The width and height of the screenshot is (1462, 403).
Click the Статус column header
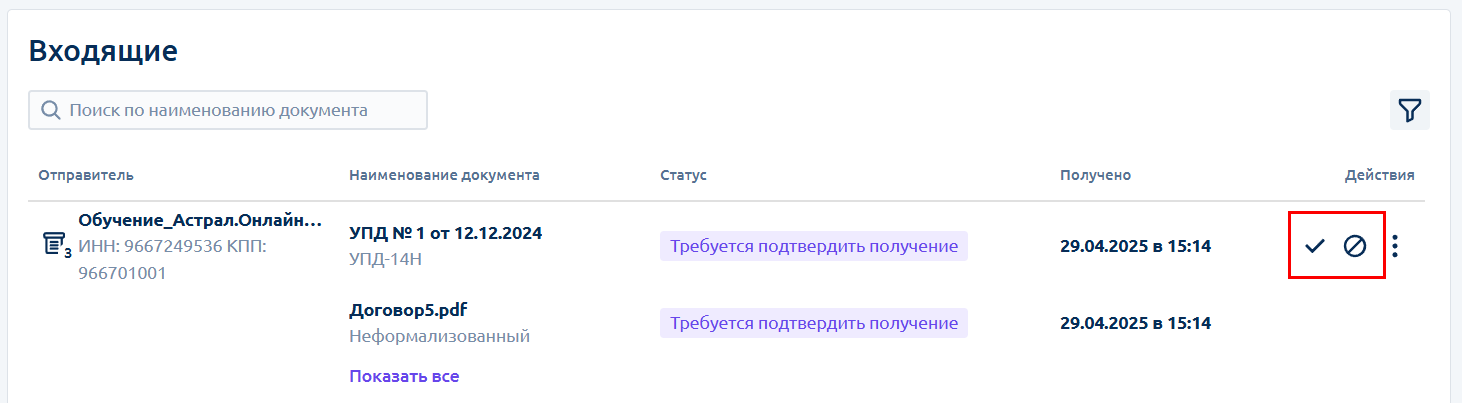click(683, 175)
